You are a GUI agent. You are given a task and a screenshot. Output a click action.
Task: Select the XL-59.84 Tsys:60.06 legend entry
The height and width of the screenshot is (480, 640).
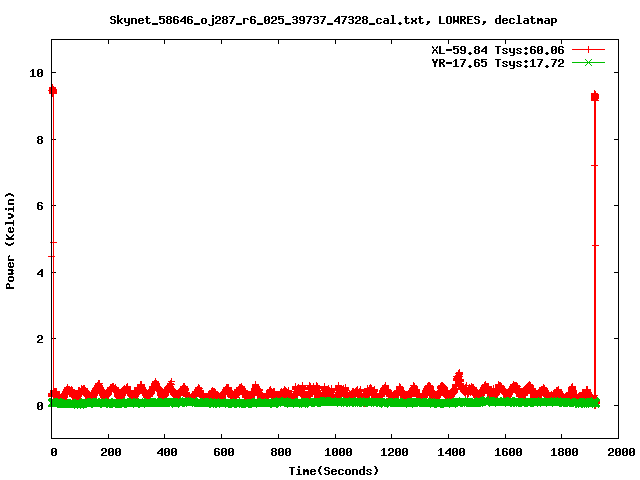(498, 50)
